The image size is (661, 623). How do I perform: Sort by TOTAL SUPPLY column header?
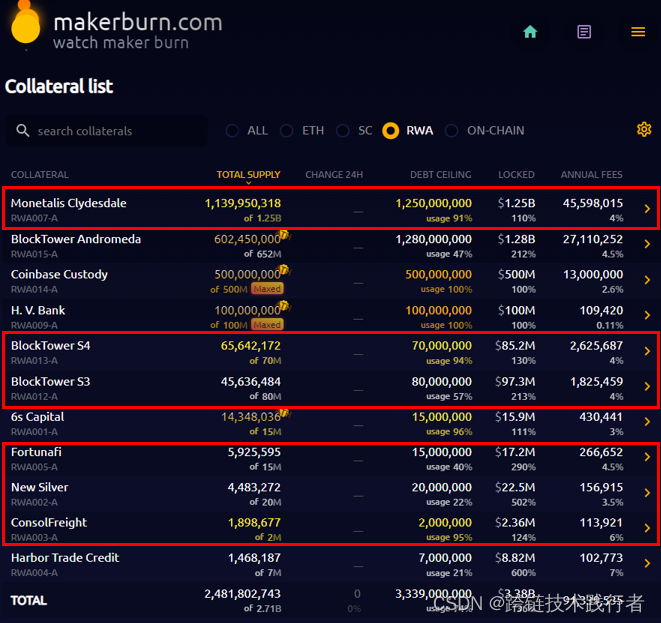(x=248, y=175)
